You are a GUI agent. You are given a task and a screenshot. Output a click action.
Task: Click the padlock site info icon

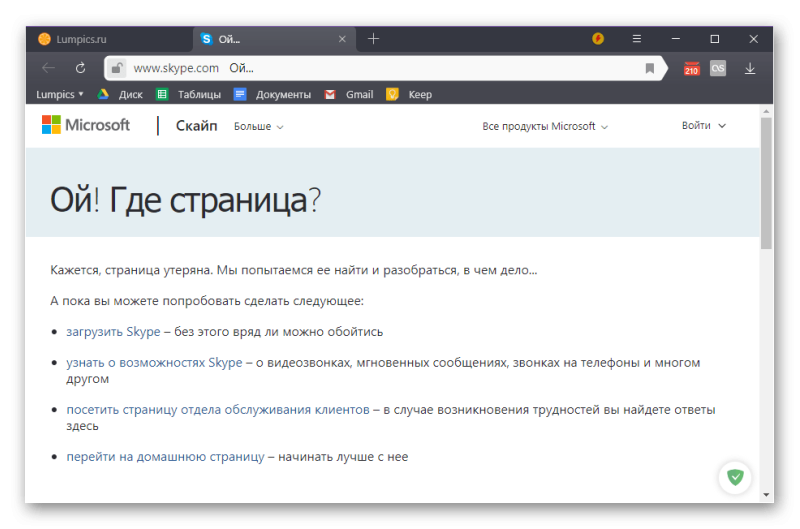(117, 68)
